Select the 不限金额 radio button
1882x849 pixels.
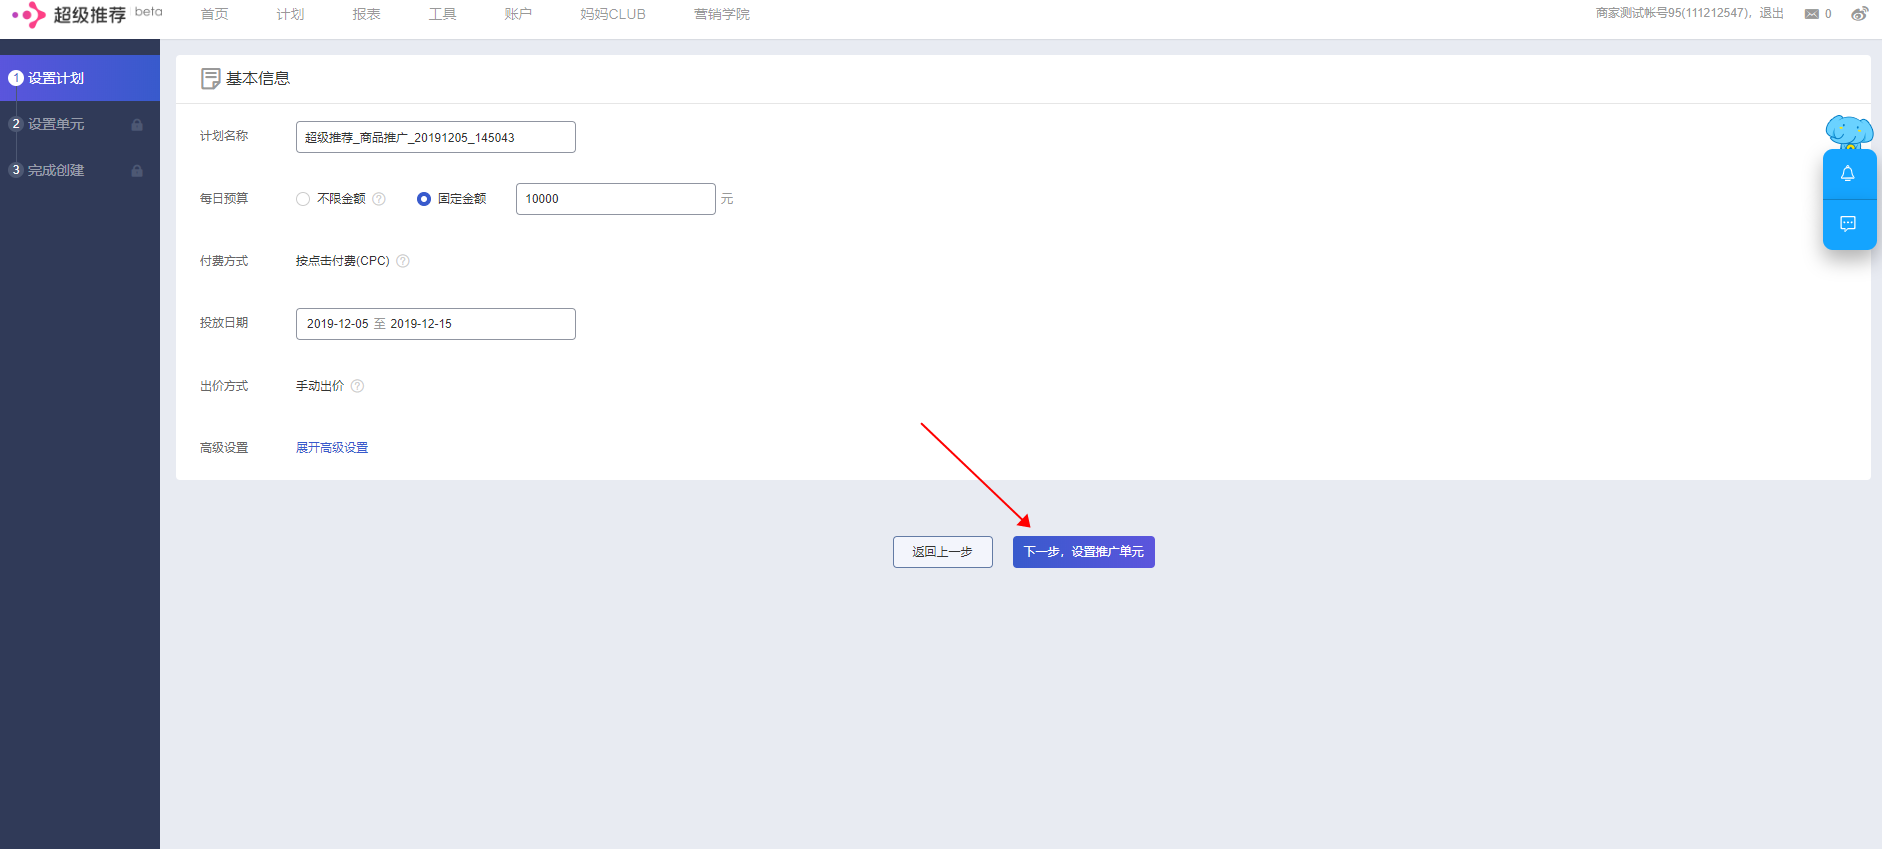(x=303, y=199)
